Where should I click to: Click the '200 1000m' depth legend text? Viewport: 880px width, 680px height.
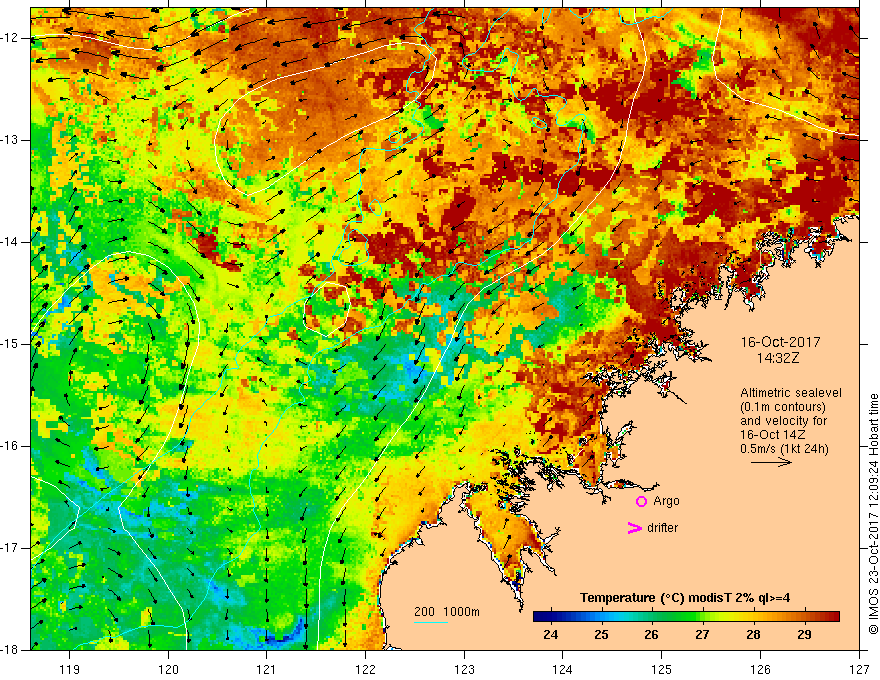coord(447,612)
